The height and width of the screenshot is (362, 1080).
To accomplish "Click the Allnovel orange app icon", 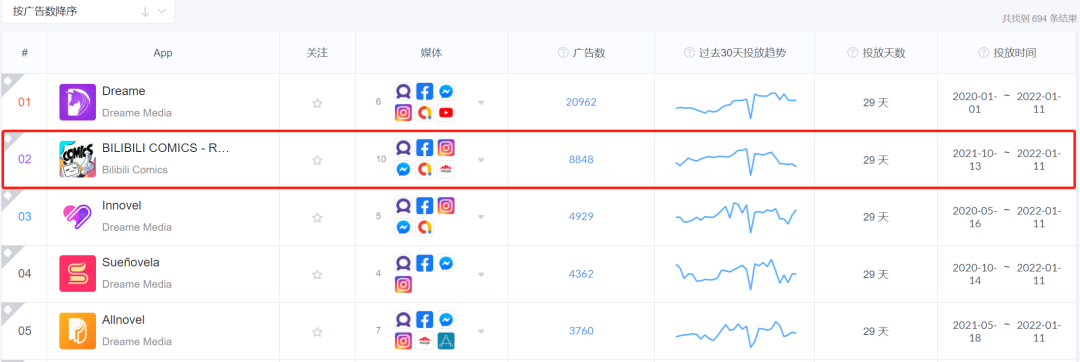I will [x=77, y=331].
